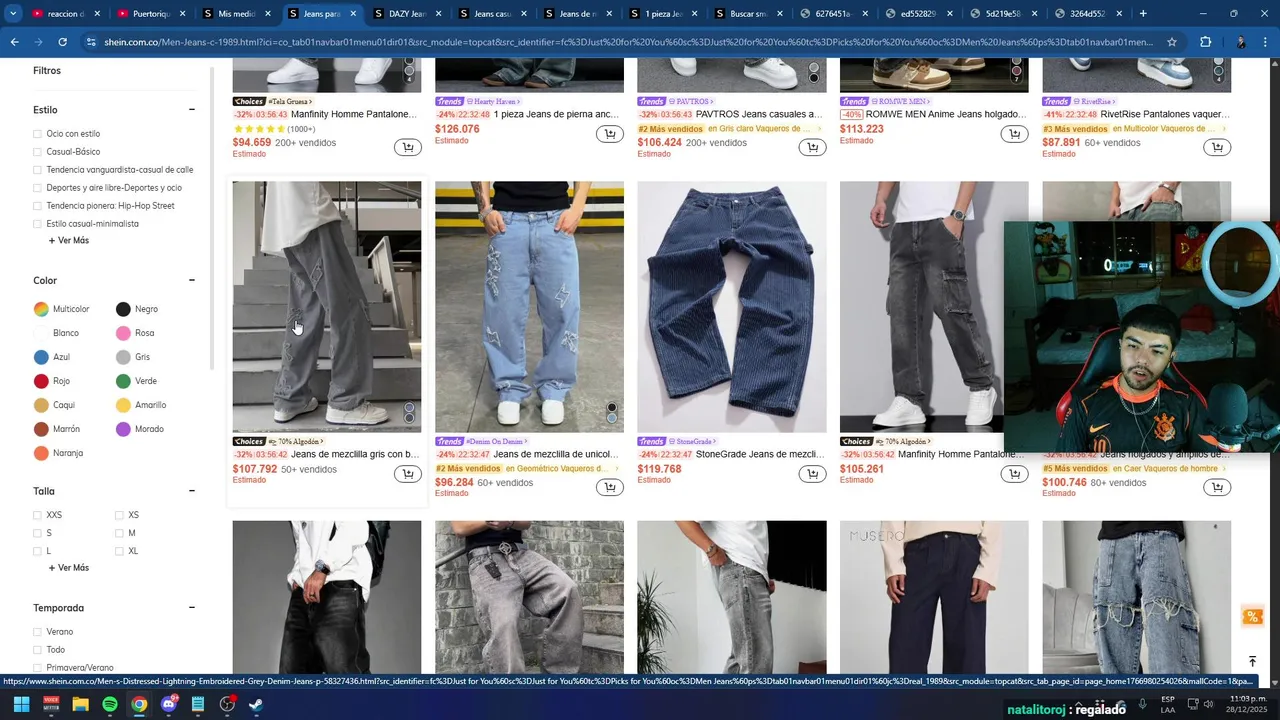Open Jeans de mezclilla gris product title
The image size is (1280, 720).
pos(355,454)
